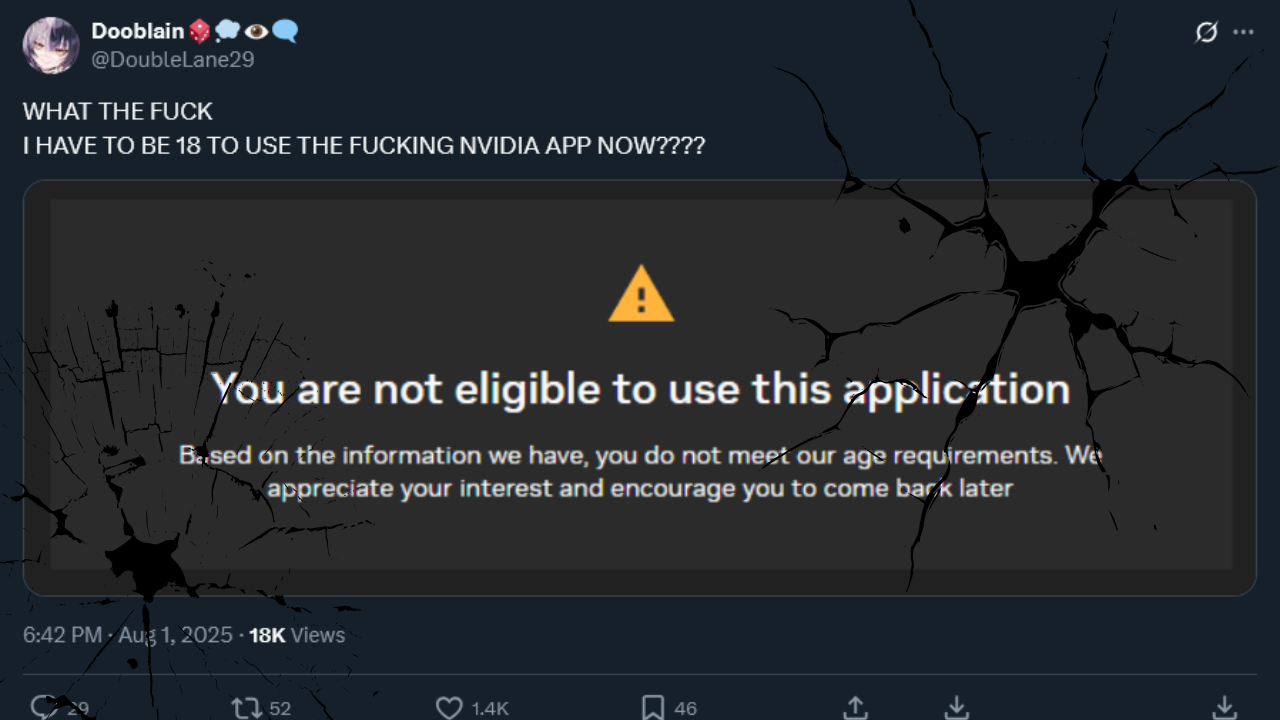The width and height of the screenshot is (1280, 720).
Task: Toggle the bookmark icon showing 46
Action: coord(653,708)
